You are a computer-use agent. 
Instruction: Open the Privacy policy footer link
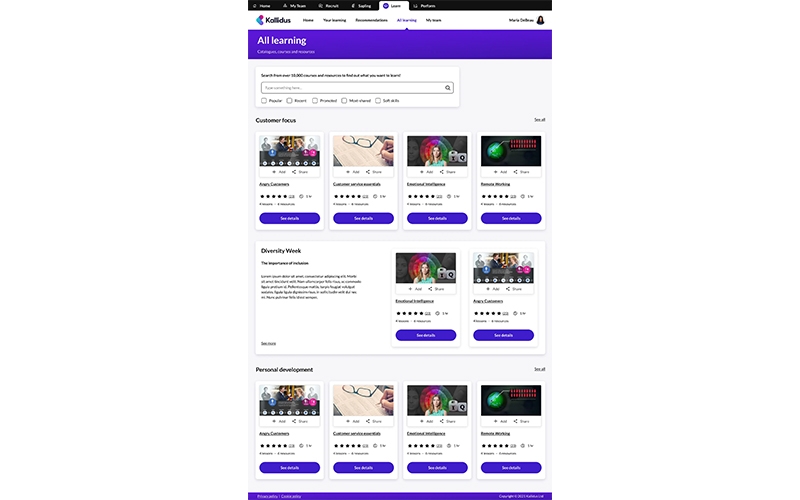point(267,496)
